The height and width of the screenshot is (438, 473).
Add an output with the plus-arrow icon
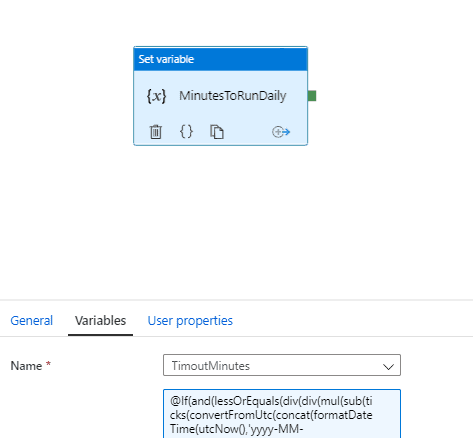(281, 132)
